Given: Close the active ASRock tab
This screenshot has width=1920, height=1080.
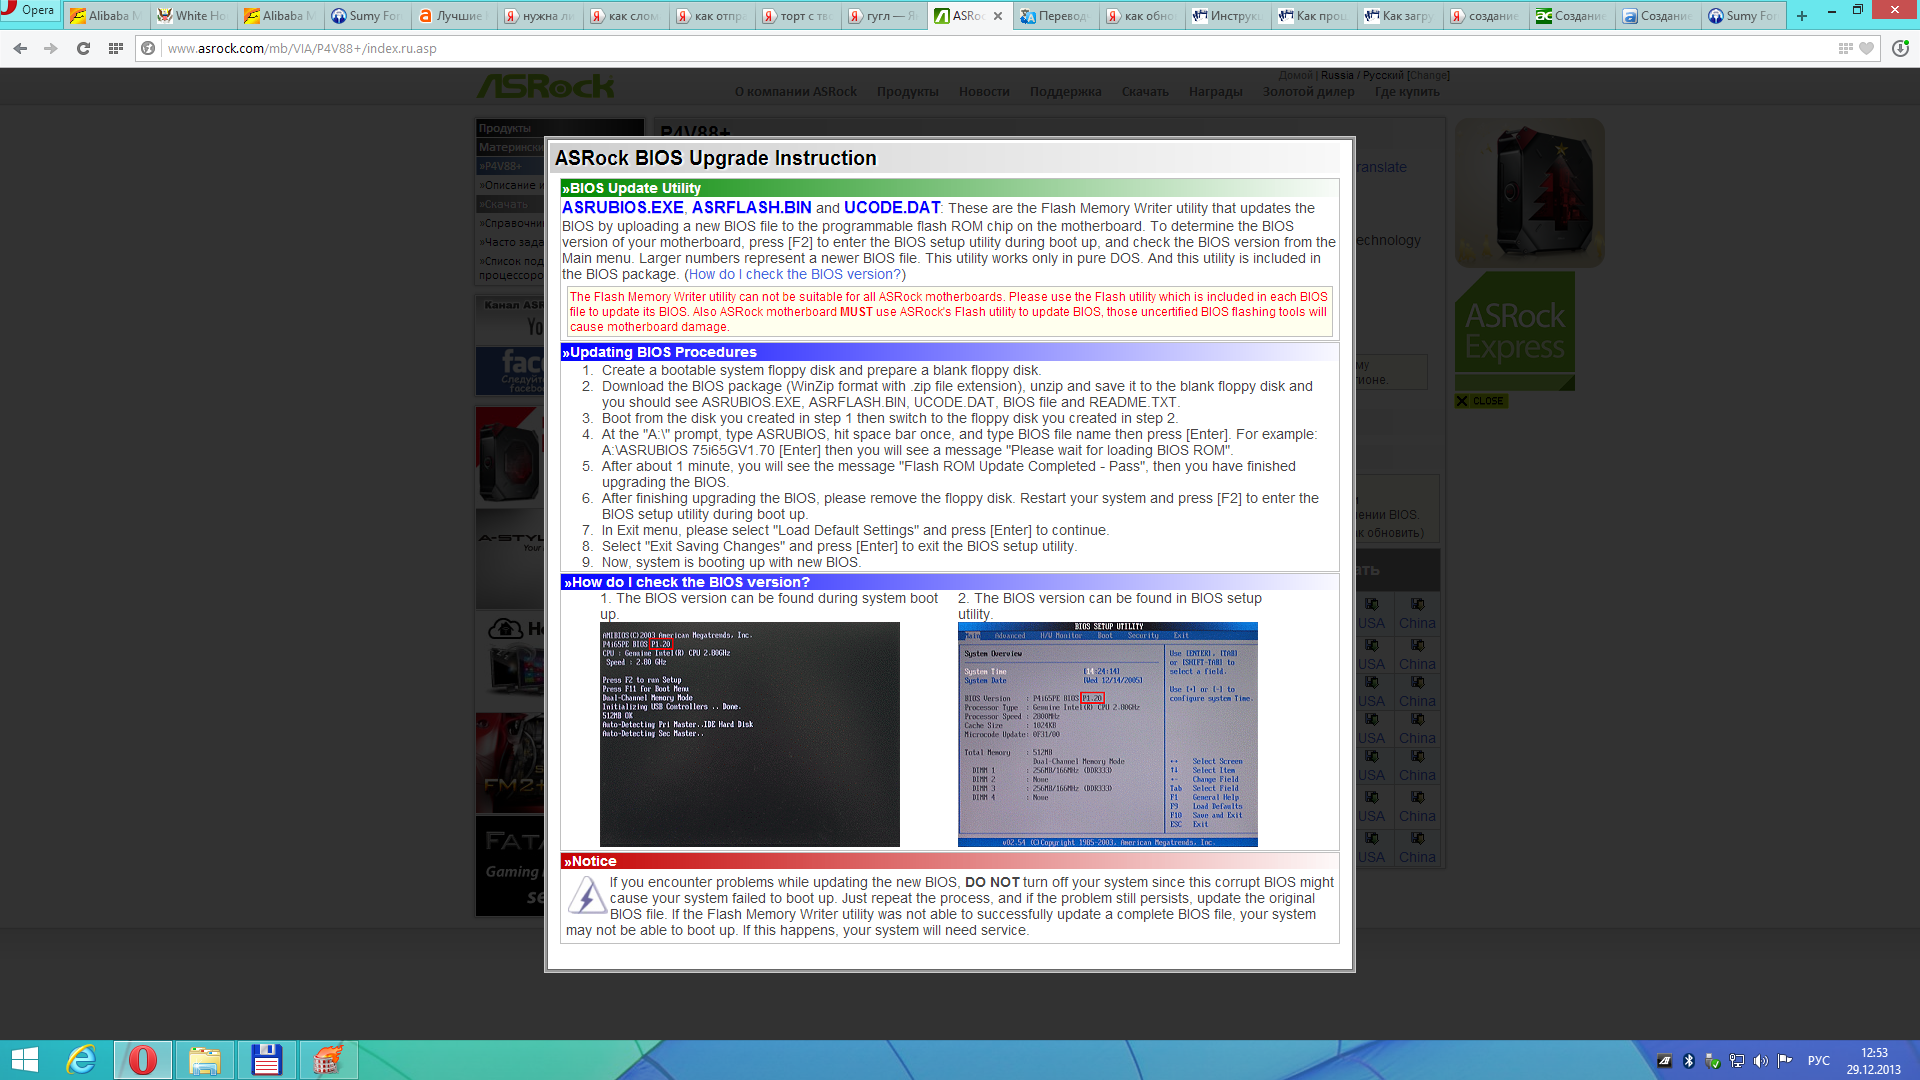Looking at the screenshot, I should [x=998, y=16].
